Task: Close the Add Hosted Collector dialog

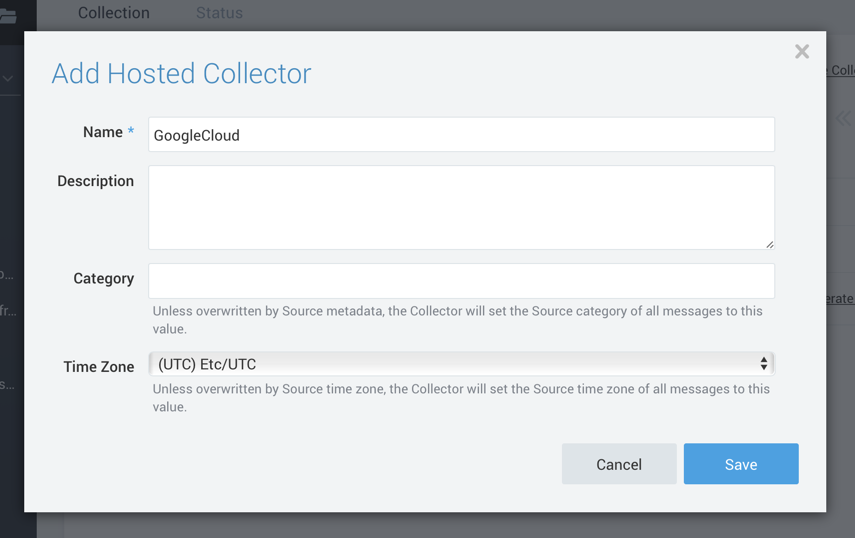Action: point(802,52)
